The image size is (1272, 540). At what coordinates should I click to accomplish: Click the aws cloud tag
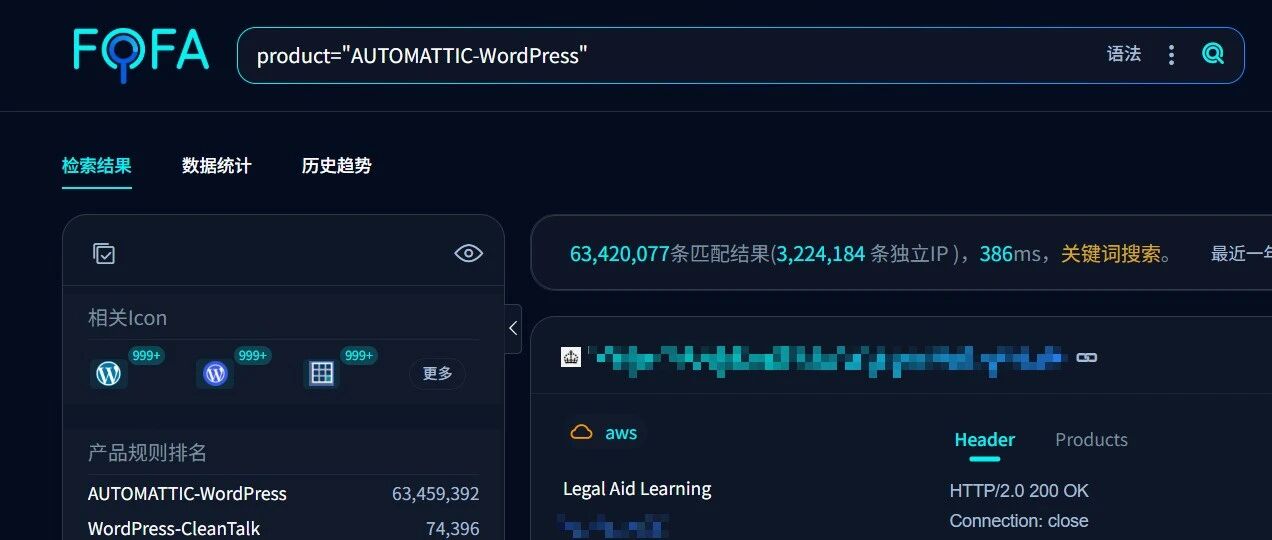[603, 433]
